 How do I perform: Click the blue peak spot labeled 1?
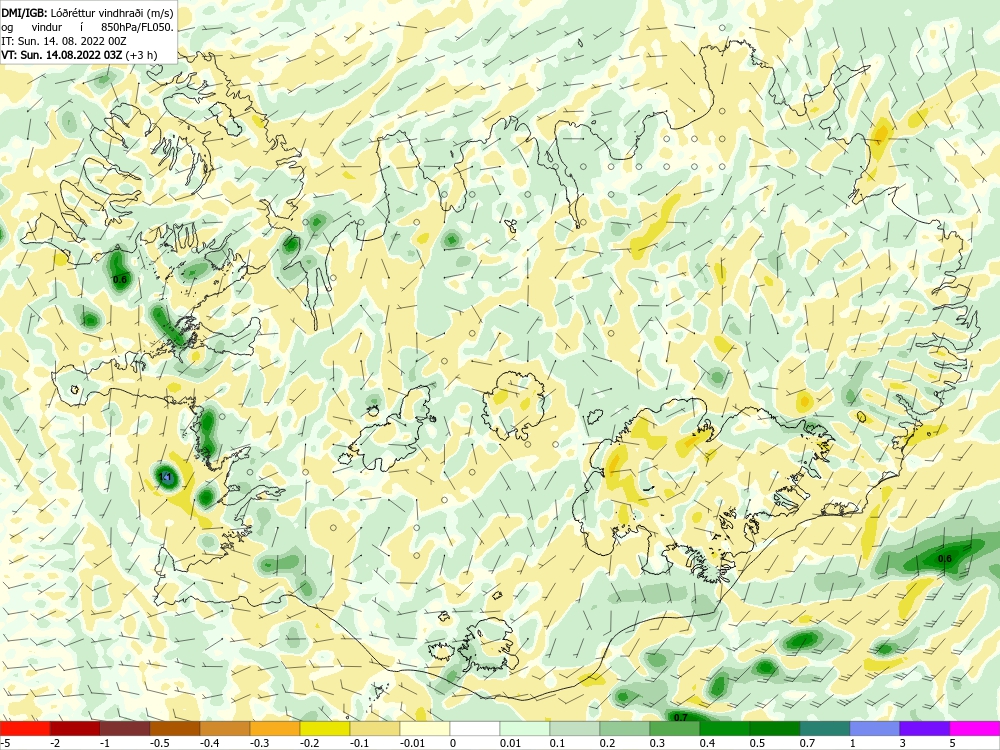click(x=166, y=476)
